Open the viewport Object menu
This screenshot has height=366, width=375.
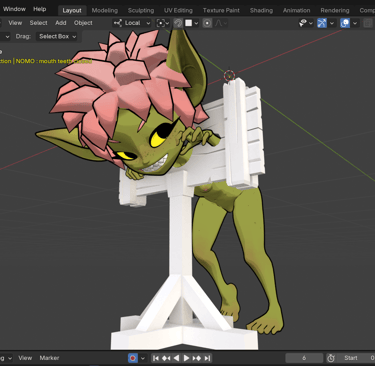[x=83, y=23]
